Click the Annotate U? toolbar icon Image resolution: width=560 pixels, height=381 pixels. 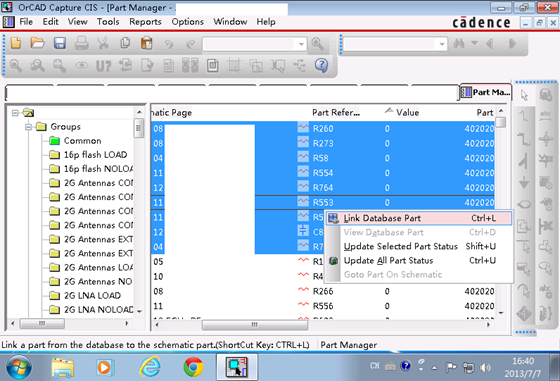pyautogui.click(x=103, y=66)
